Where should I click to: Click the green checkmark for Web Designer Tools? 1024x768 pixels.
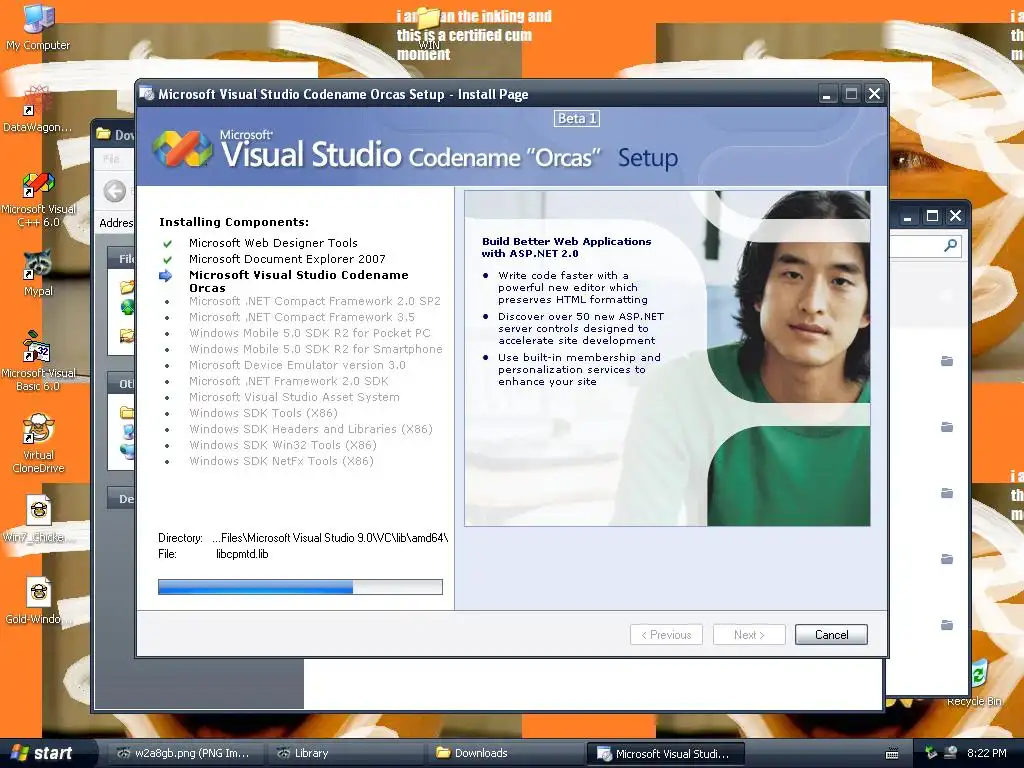point(168,244)
